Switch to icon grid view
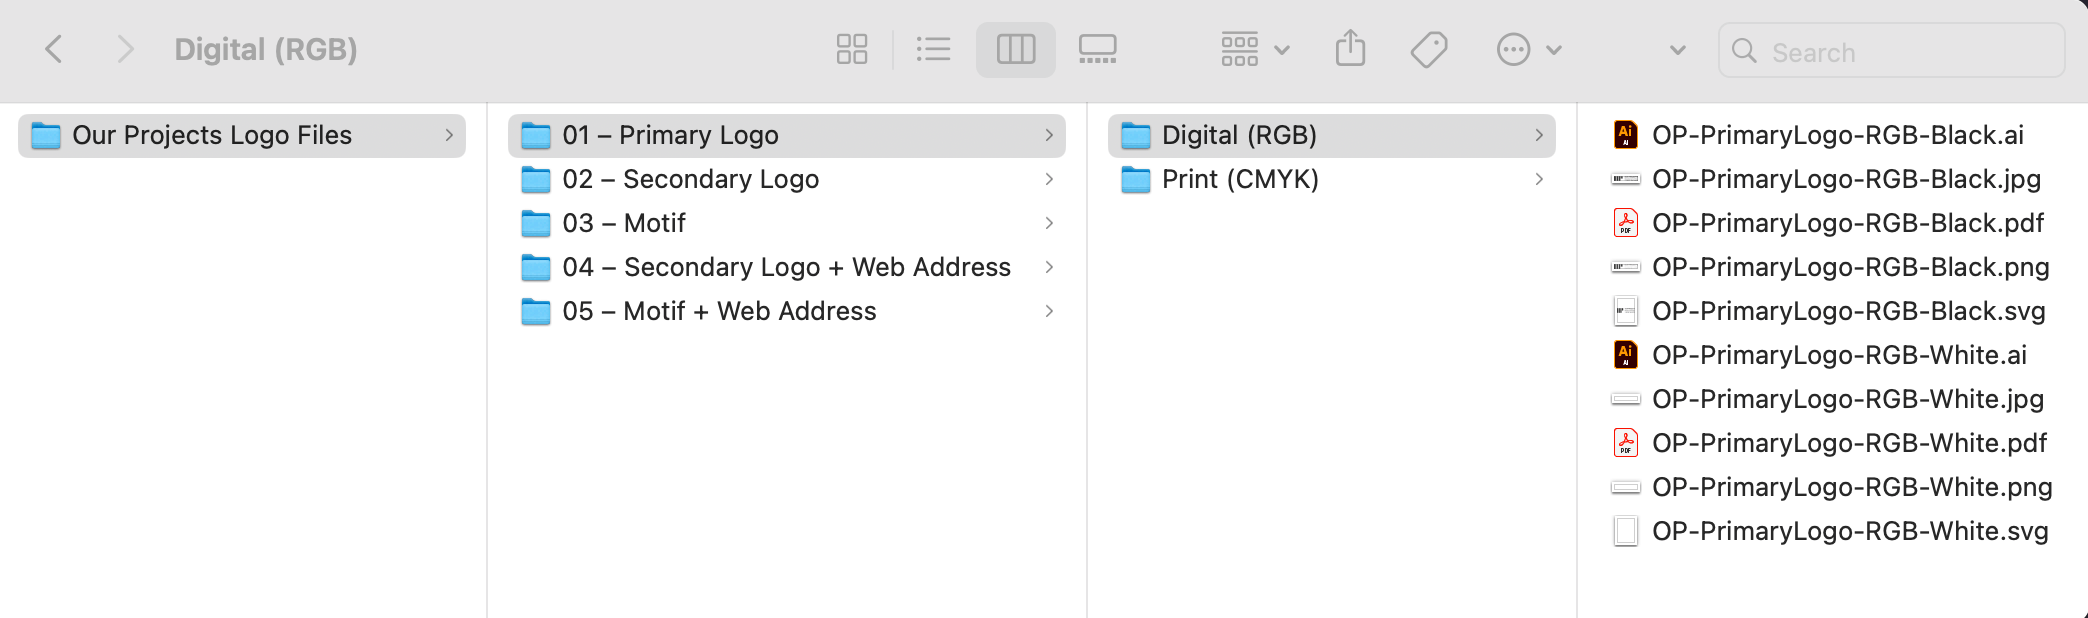The width and height of the screenshot is (2088, 618). pyautogui.click(x=852, y=49)
